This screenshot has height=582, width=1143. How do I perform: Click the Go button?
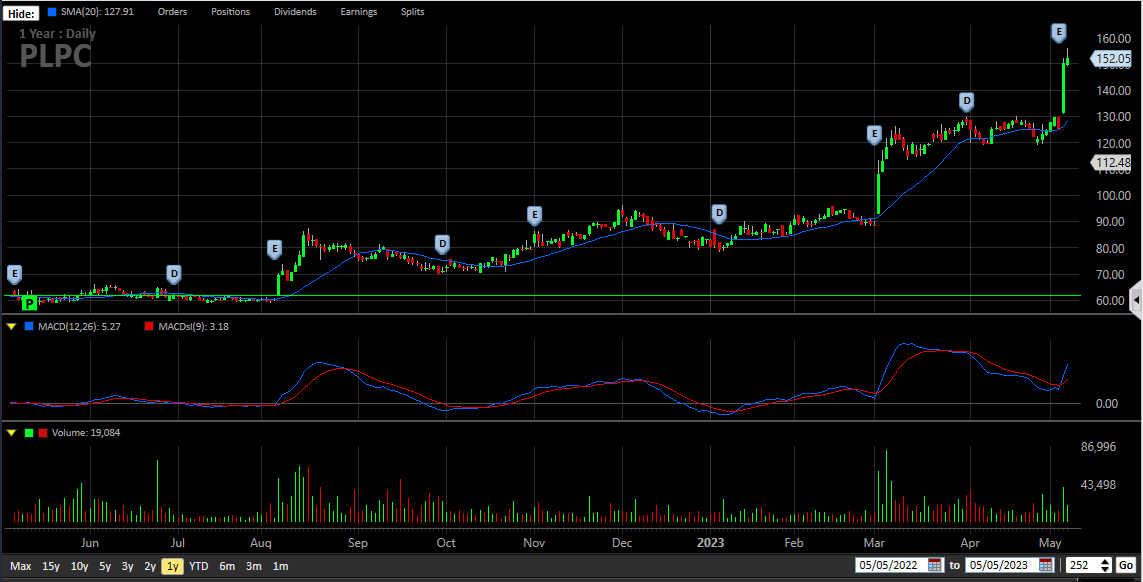[1126, 565]
